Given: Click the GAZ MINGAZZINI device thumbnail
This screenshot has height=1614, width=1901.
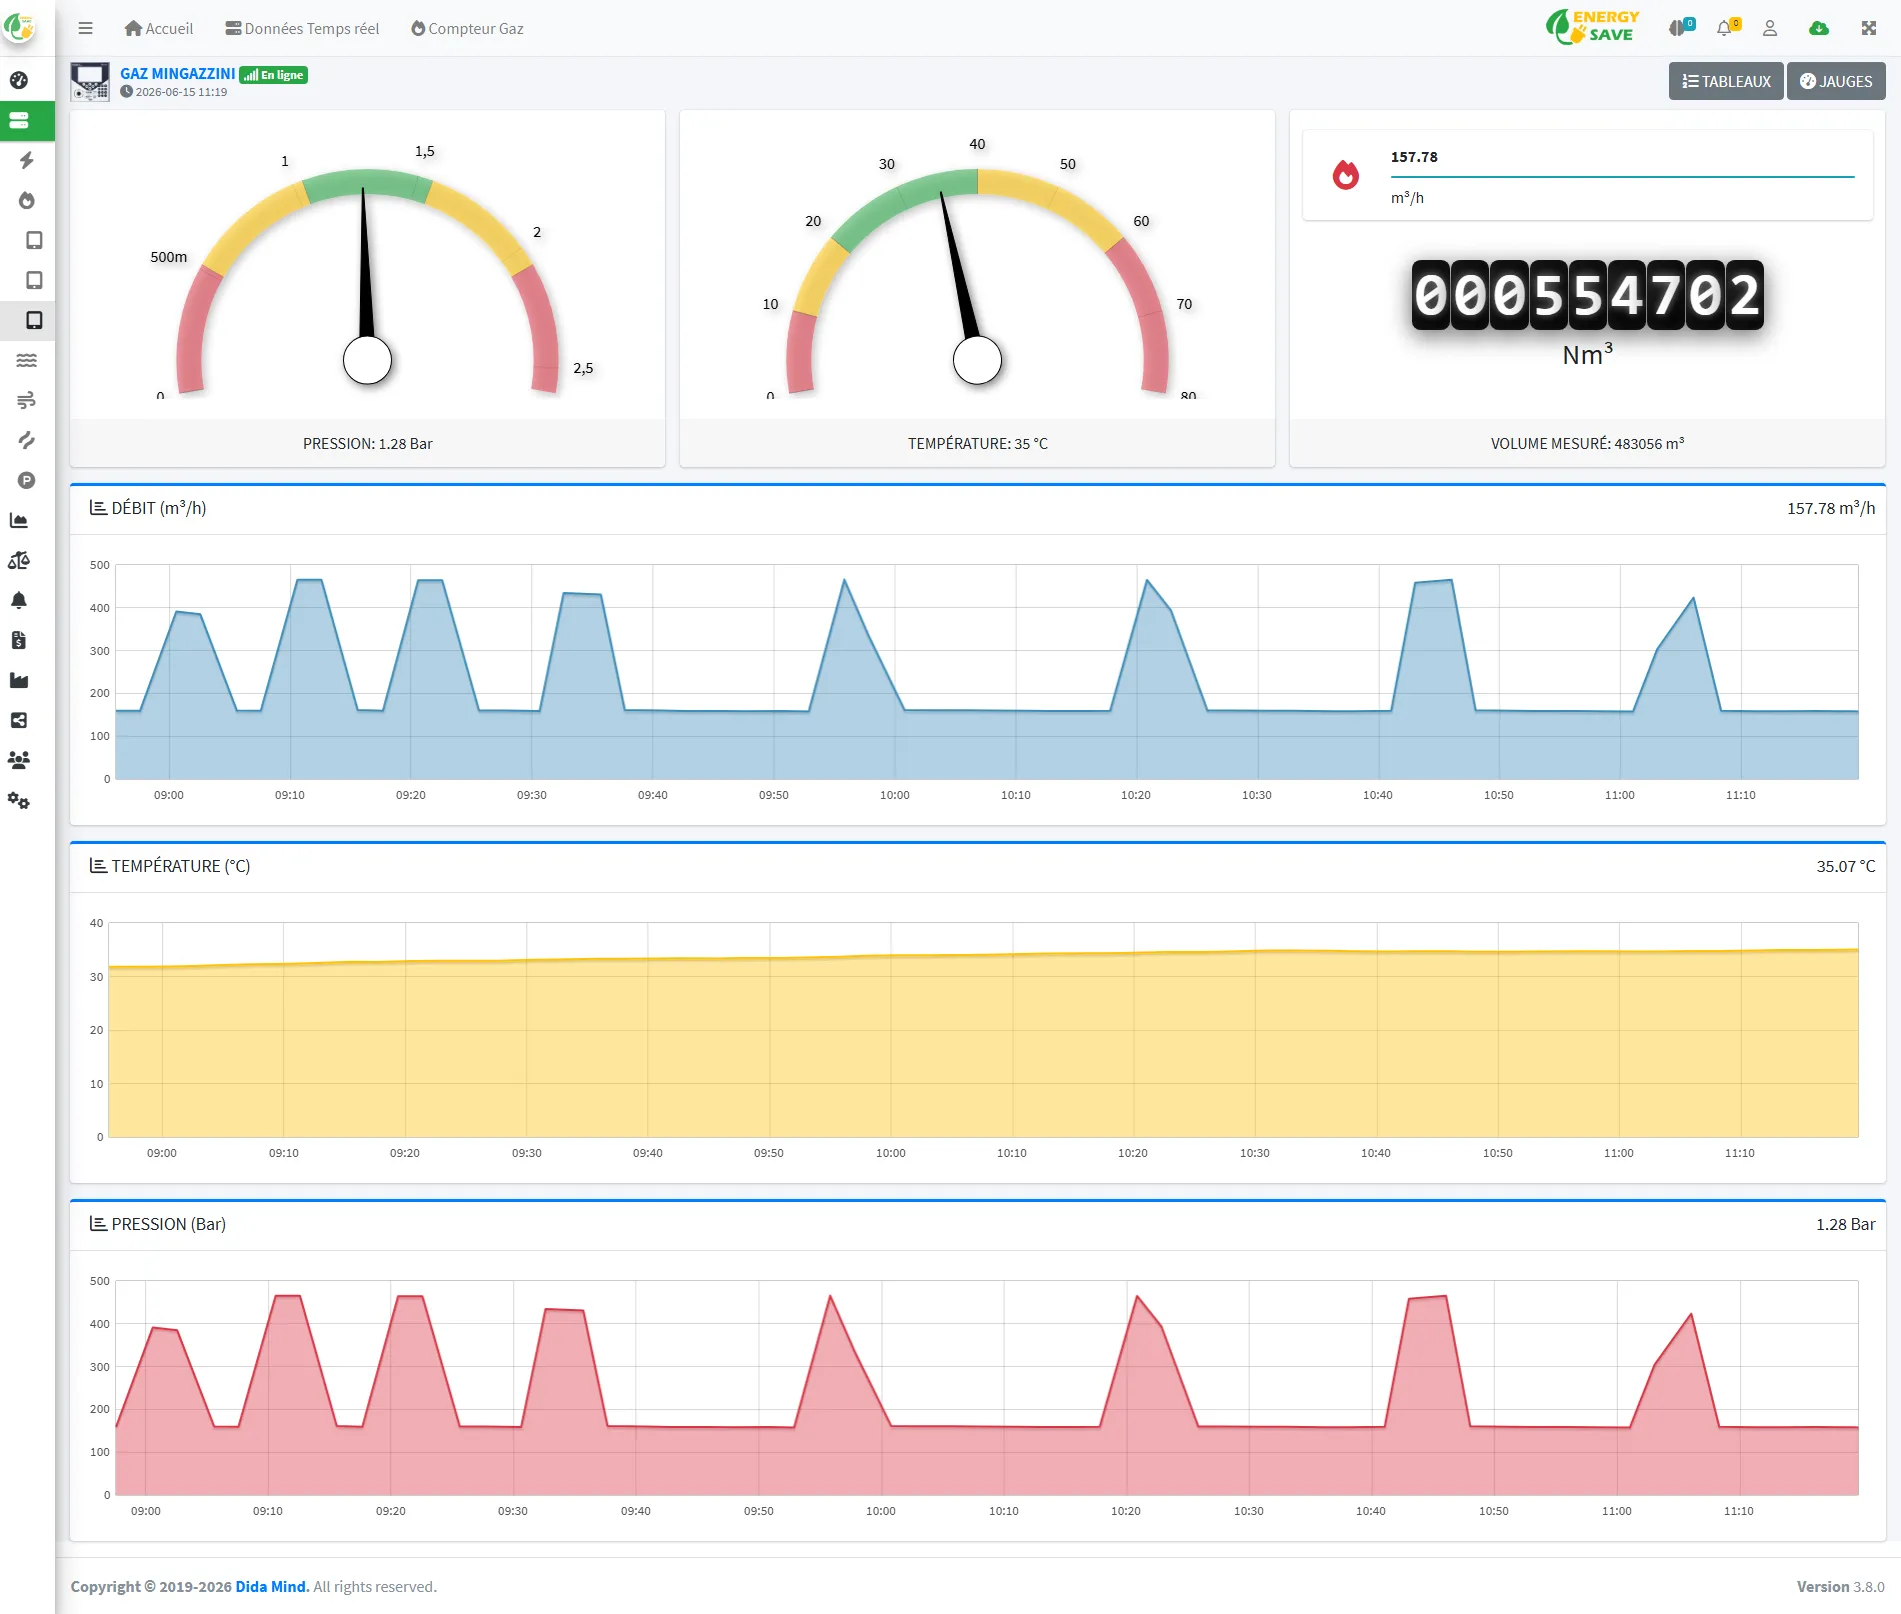Looking at the screenshot, I should pyautogui.click(x=90, y=81).
